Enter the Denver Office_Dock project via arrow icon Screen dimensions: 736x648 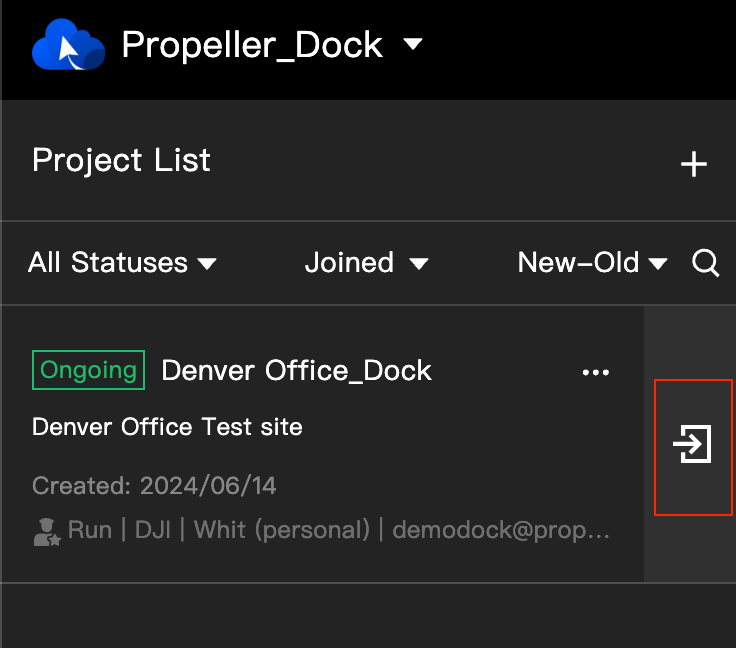[x=693, y=444]
